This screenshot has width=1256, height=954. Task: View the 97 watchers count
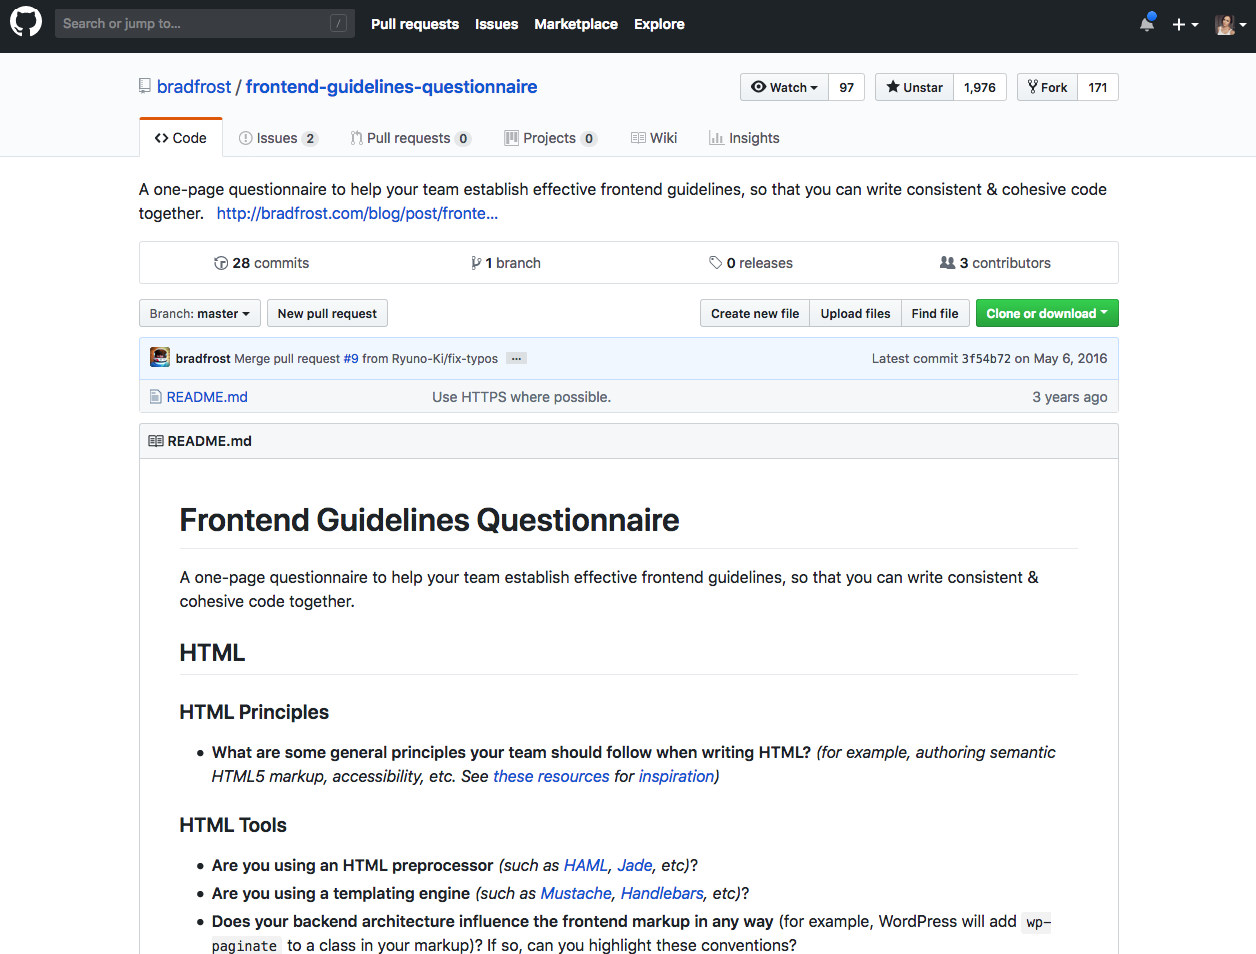pyautogui.click(x=846, y=87)
